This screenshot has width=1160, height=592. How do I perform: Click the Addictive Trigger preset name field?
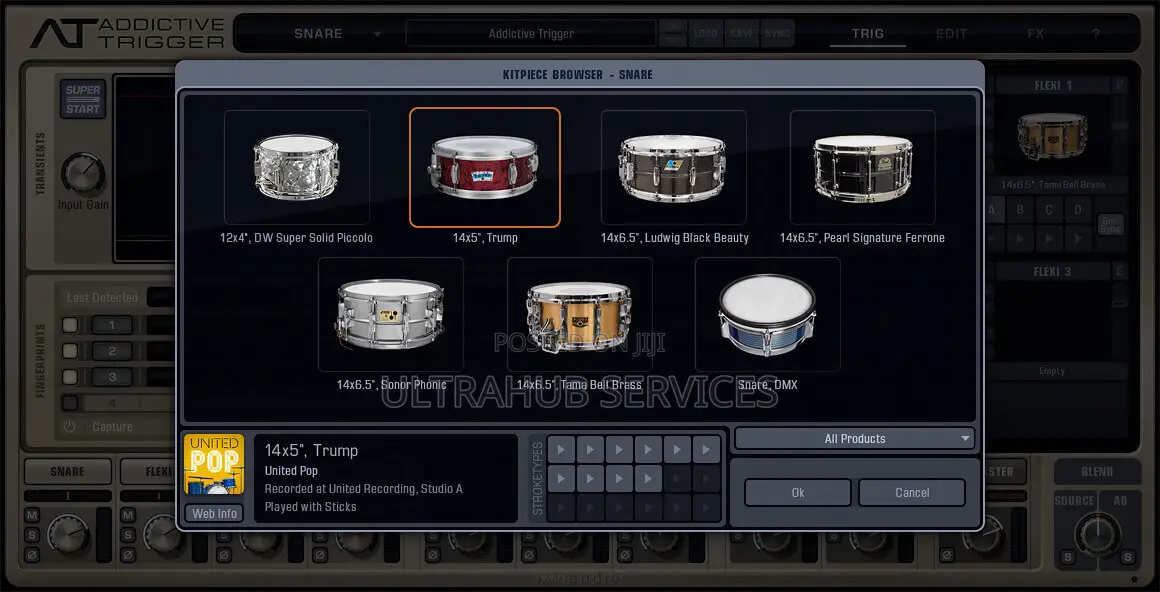[530, 33]
